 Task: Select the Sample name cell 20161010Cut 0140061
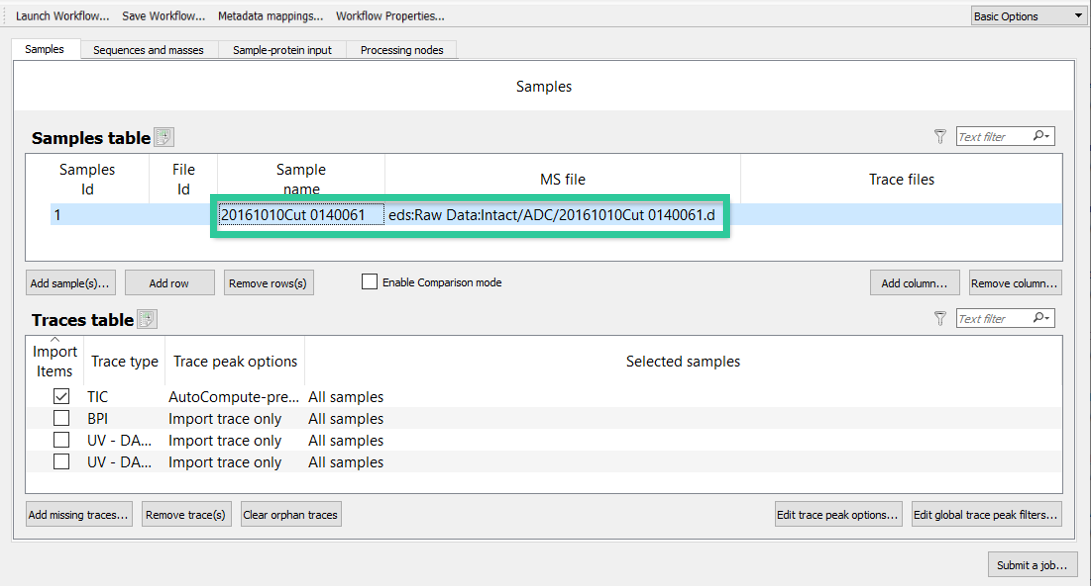point(301,215)
